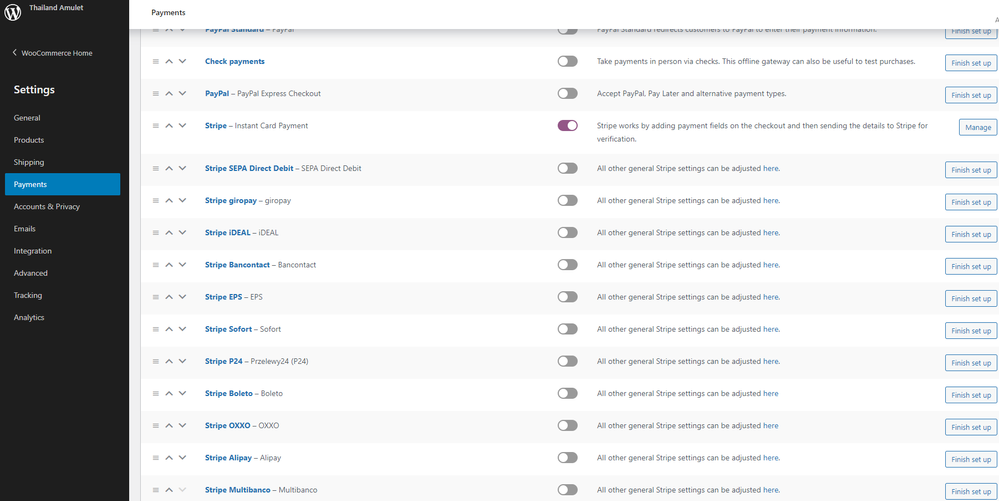Move Stripe SEPA Direct Debit up

(169, 168)
